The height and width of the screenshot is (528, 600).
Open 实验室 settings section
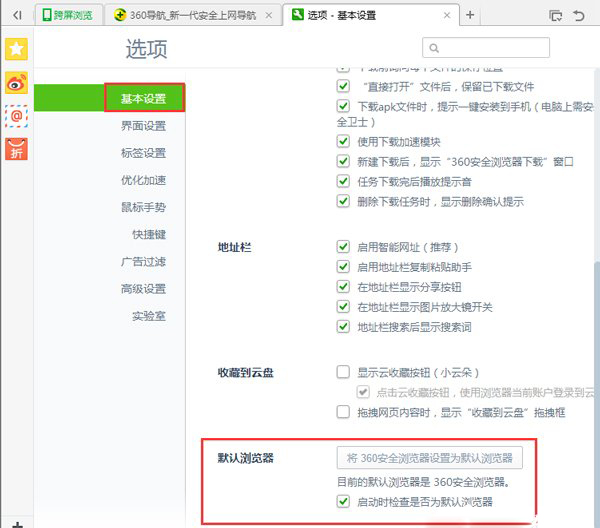click(x=149, y=316)
